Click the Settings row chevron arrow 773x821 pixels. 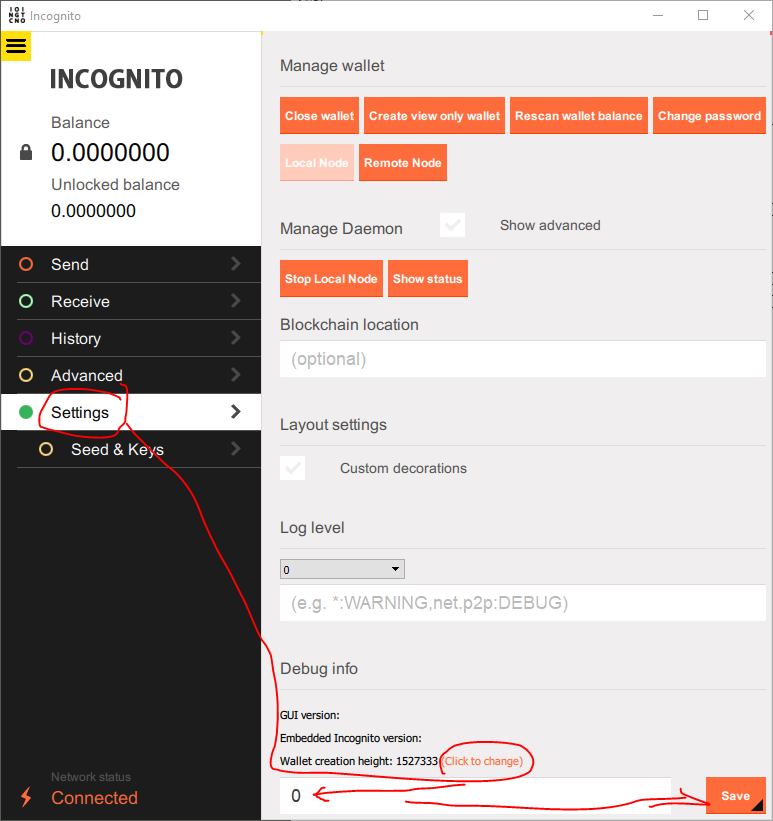[236, 412]
